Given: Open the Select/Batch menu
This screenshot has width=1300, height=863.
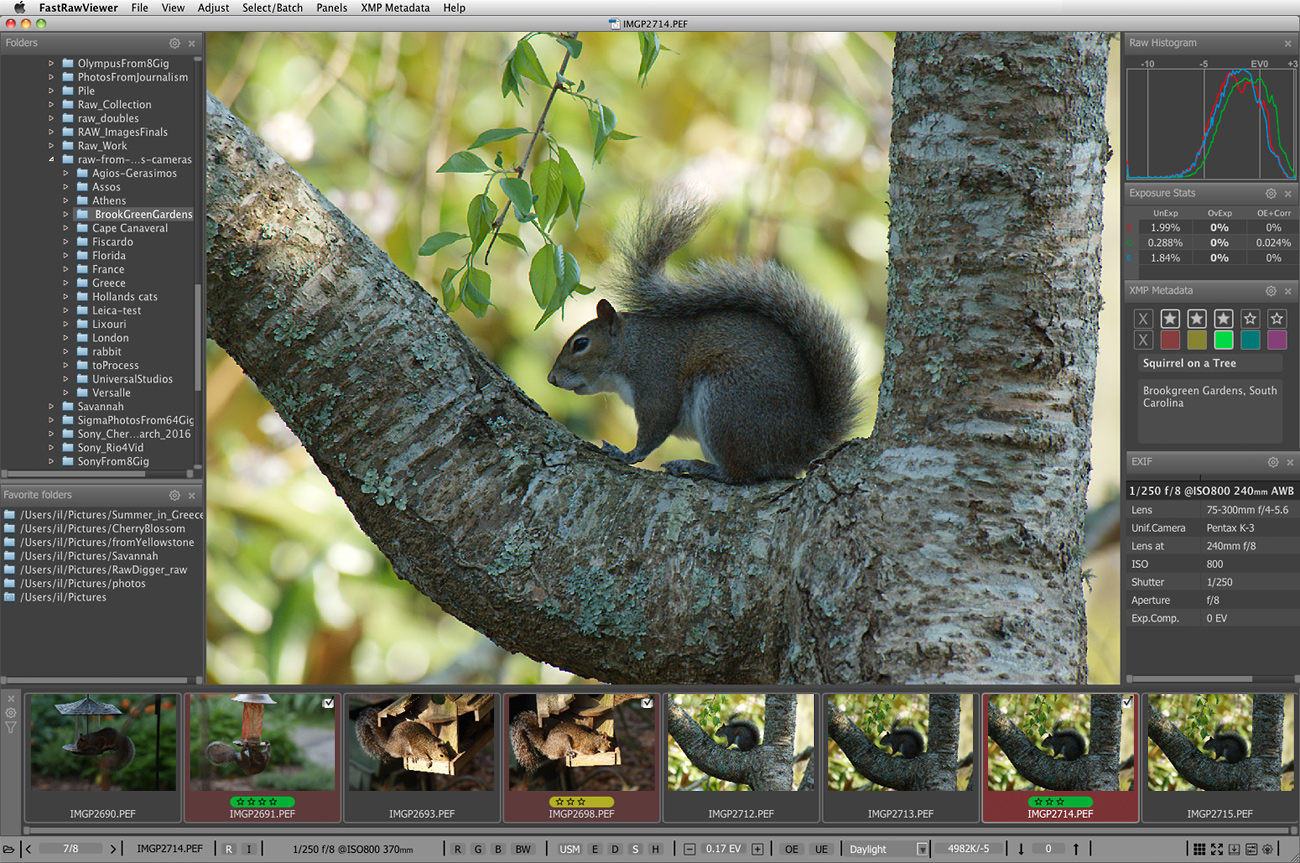Looking at the screenshot, I should coord(272,8).
